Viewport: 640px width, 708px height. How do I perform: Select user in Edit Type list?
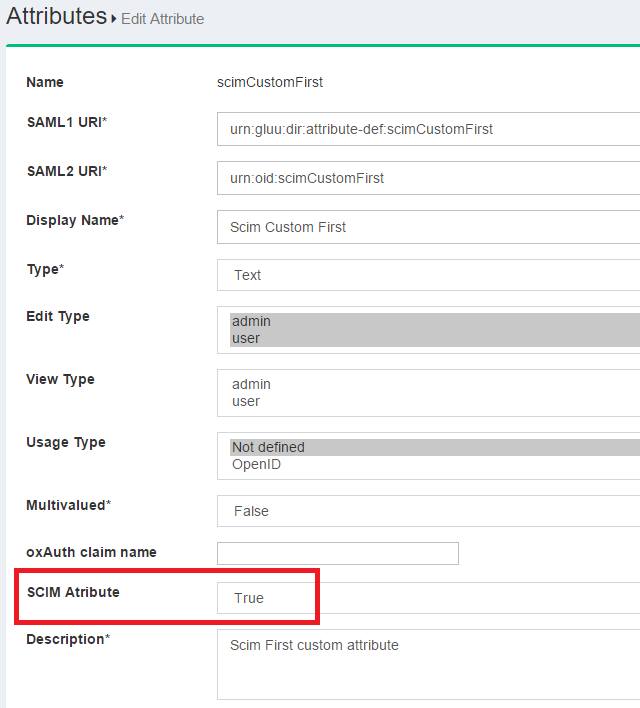[246, 338]
